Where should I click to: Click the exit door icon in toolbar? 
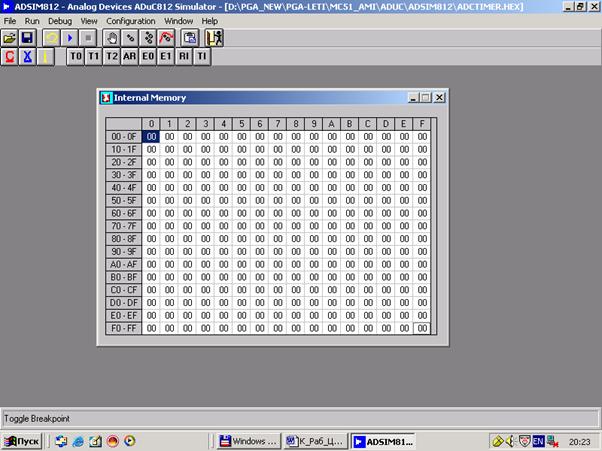(214, 38)
